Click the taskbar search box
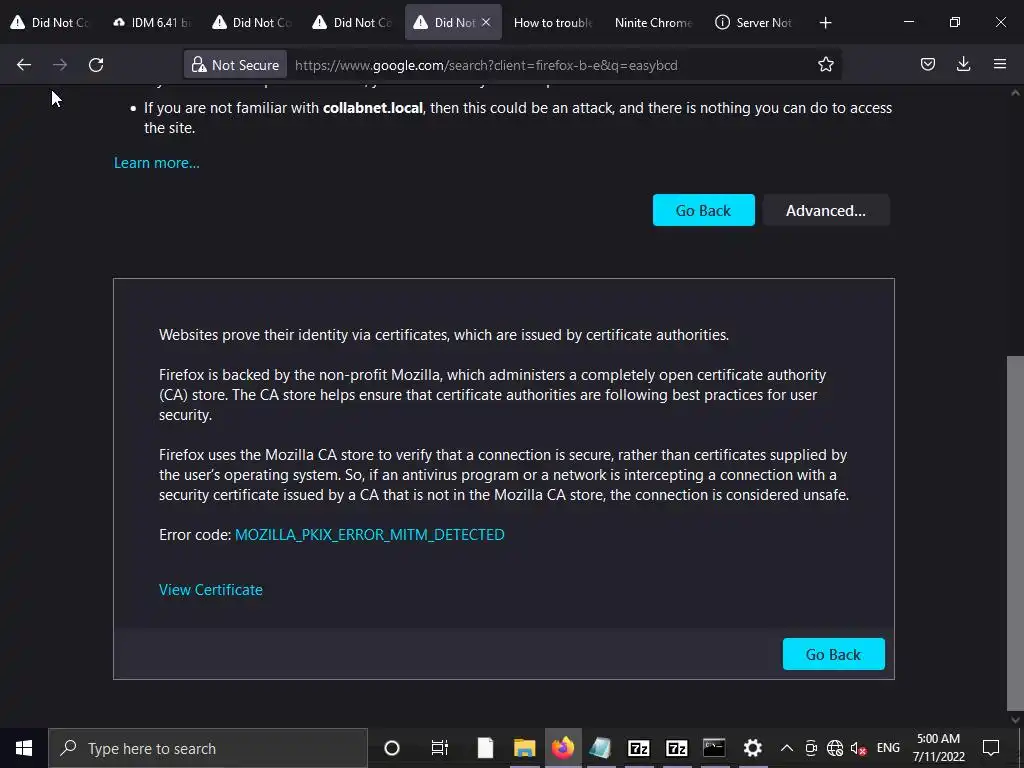 [x=208, y=748]
